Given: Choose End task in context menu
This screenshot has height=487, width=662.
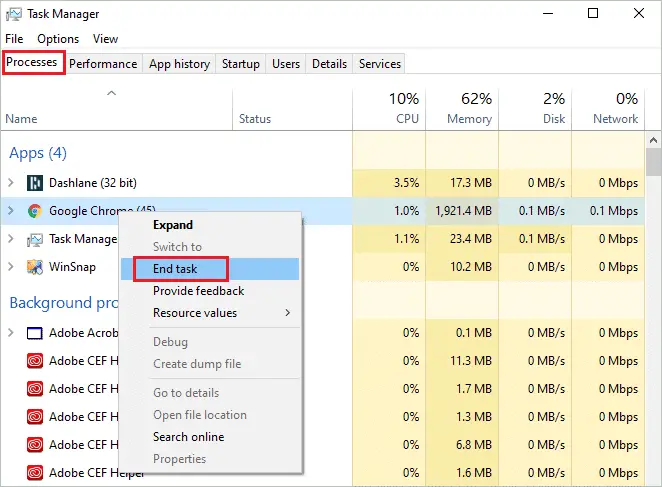Looking at the screenshot, I should [x=210, y=269].
